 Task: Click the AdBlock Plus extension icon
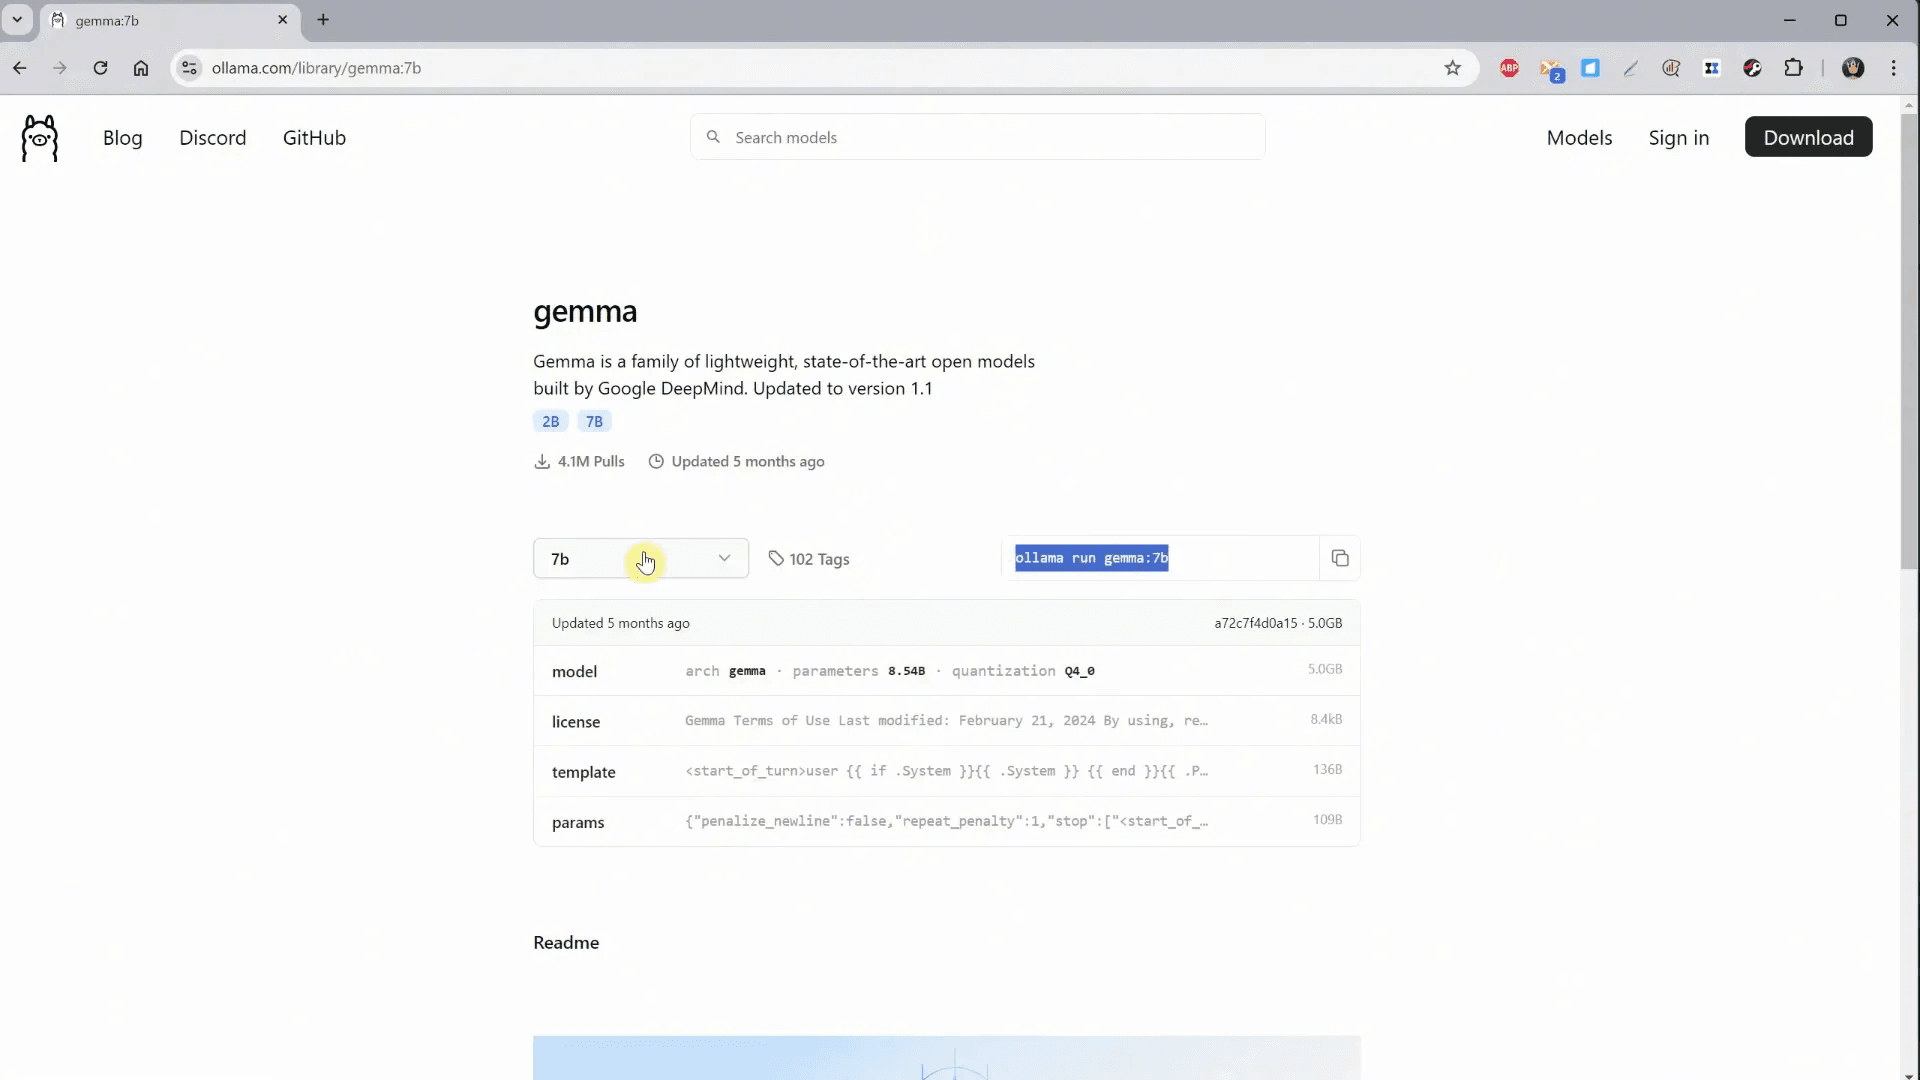(x=1509, y=68)
